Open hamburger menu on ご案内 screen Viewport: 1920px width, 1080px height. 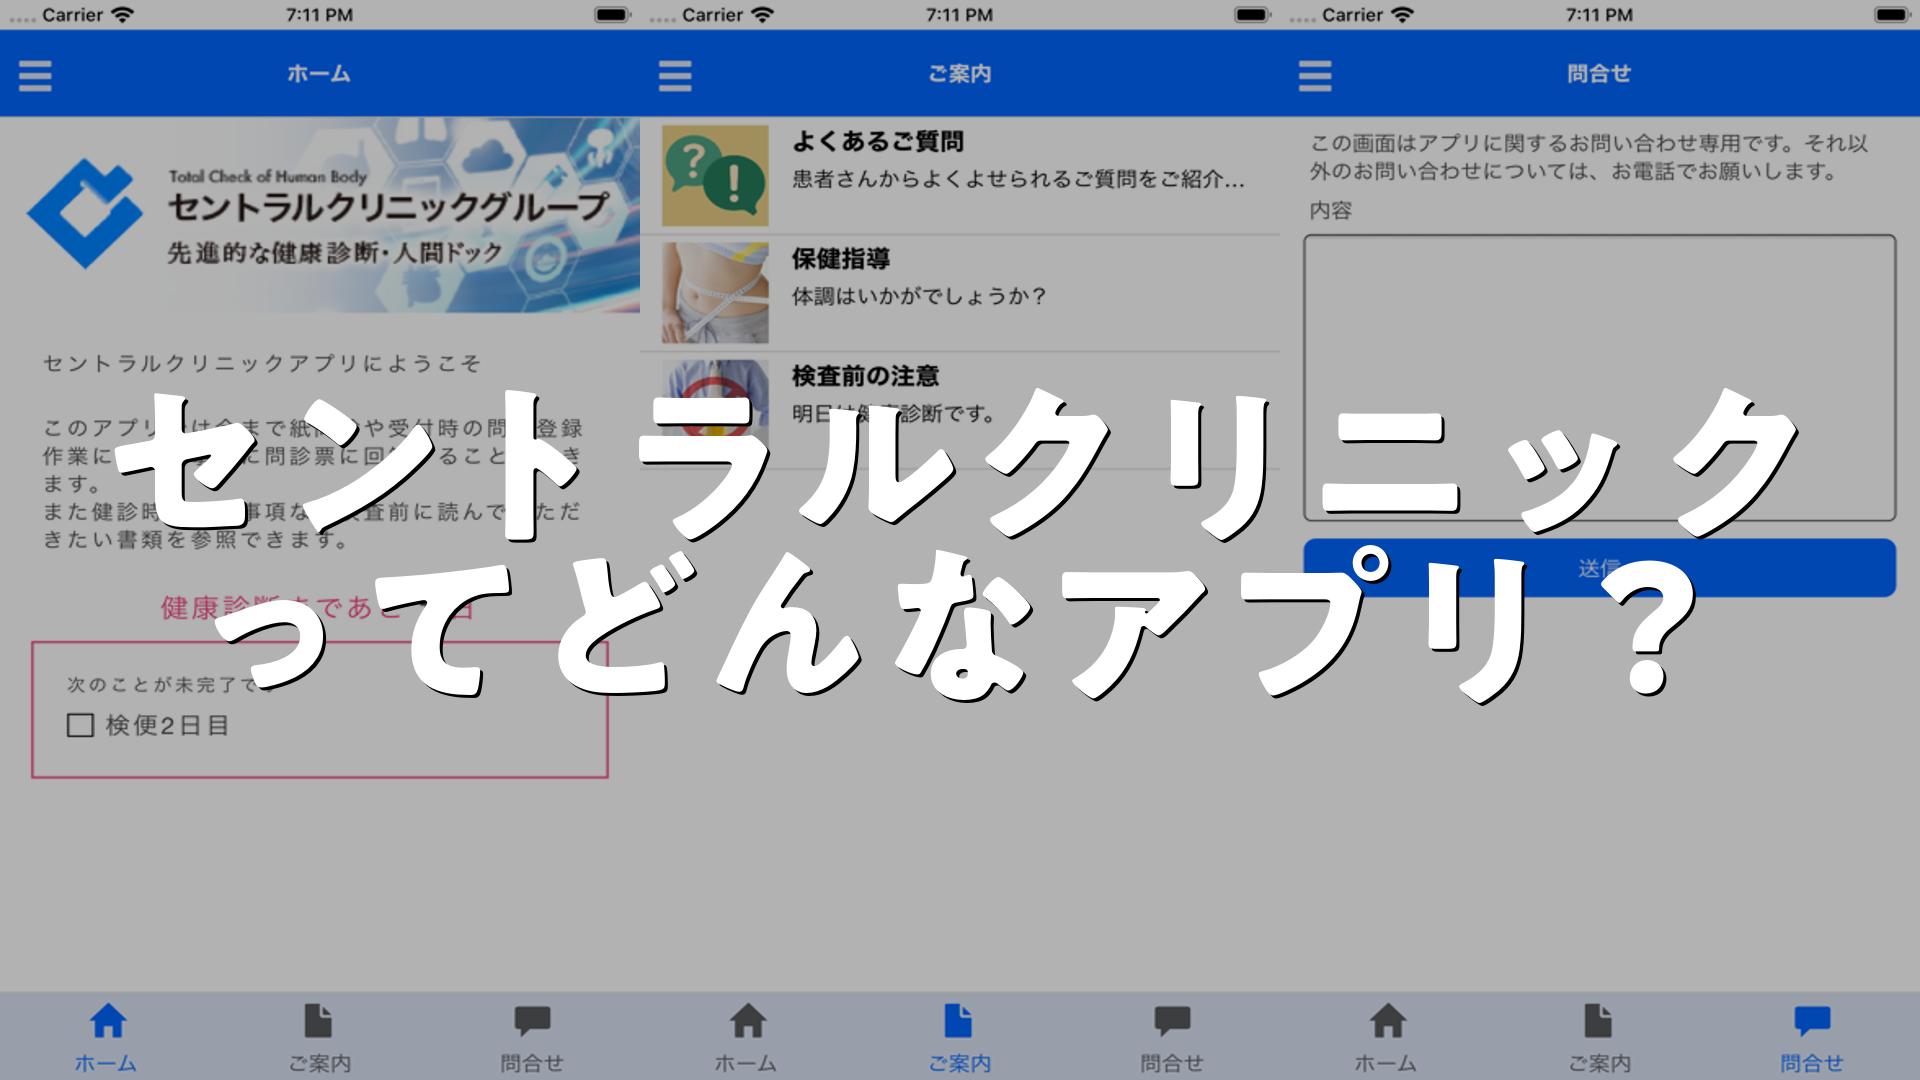point(675,75)
